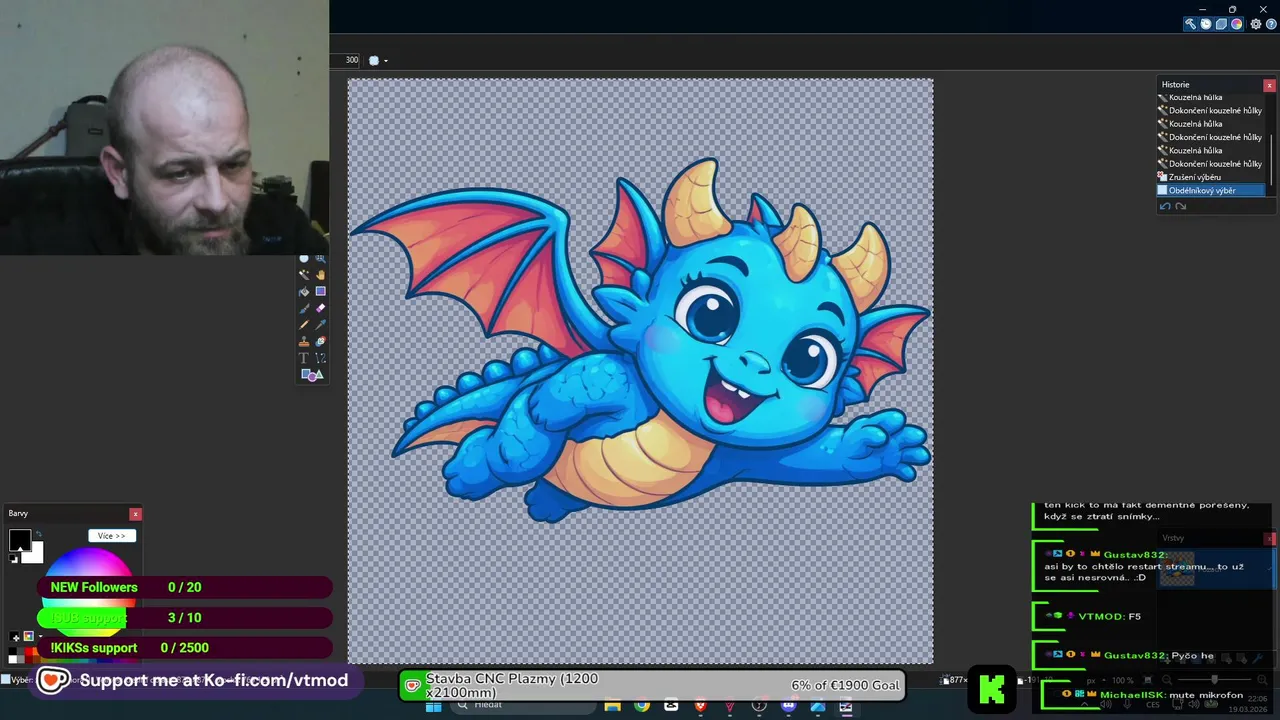Select the Gradient tool
This screenshot has width=1280, height=720.
coord(321,291)
